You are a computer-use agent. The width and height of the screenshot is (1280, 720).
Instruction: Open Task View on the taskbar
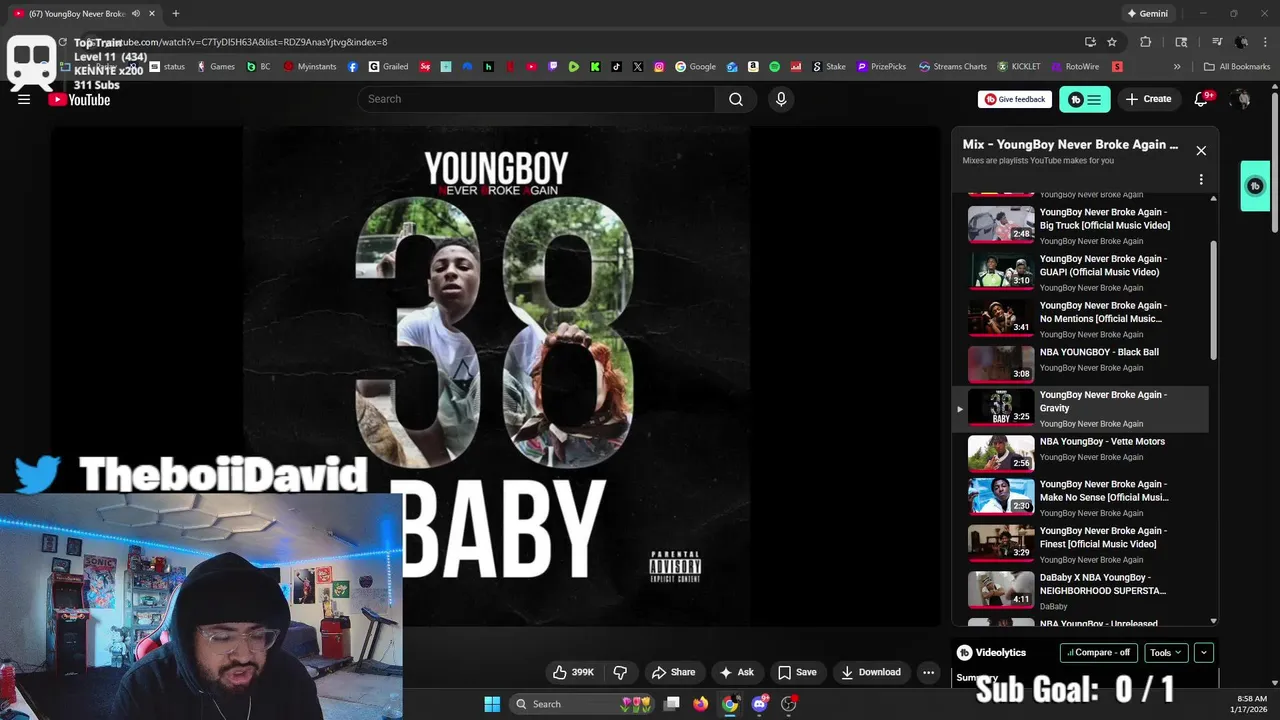[x=673, y=704]
